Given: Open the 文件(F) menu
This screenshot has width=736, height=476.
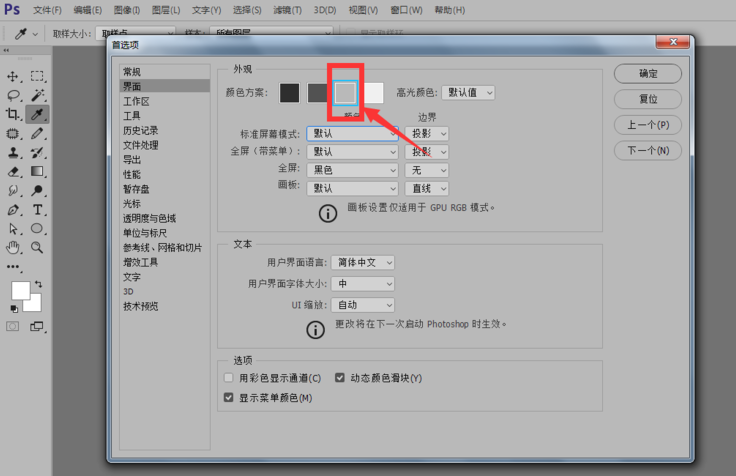Looking at the screenshot, I should pos(47,10).
